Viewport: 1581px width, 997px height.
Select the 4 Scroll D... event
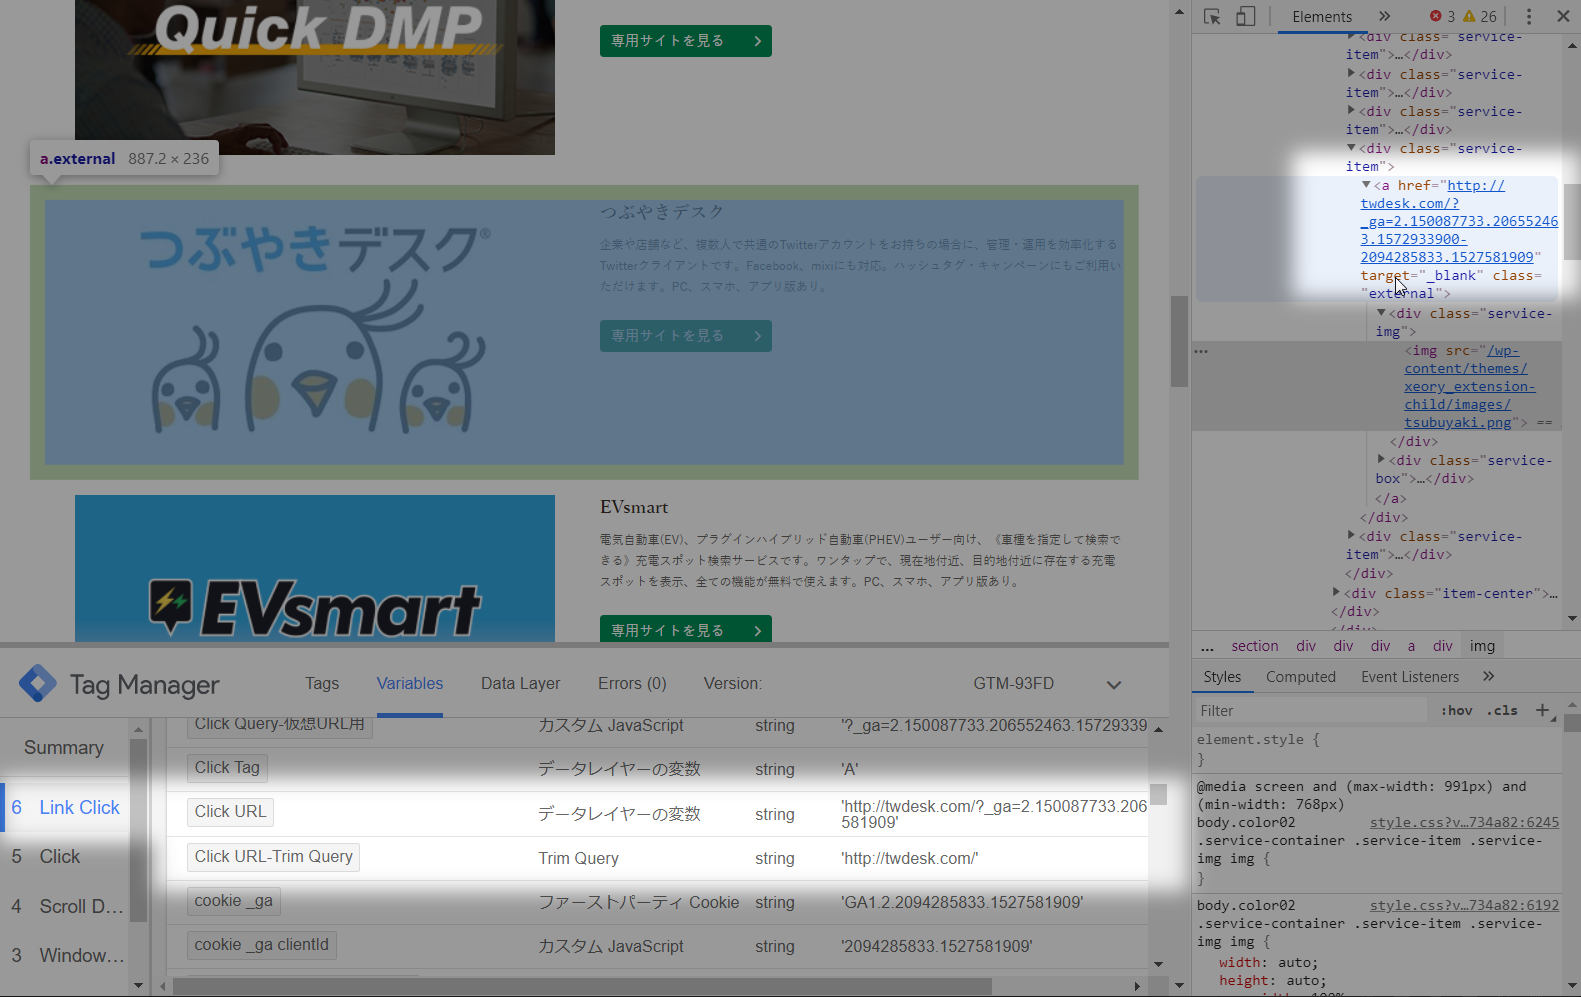click(66, 907)
